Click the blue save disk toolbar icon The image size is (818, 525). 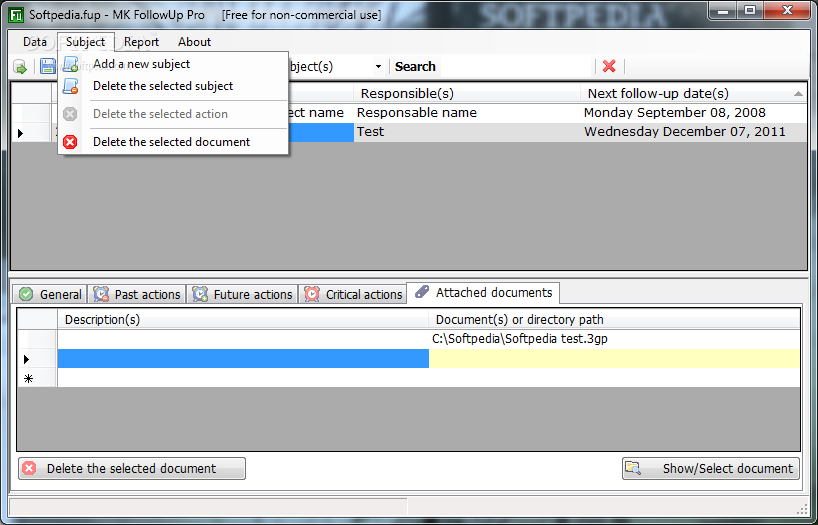tap(47, 66)
